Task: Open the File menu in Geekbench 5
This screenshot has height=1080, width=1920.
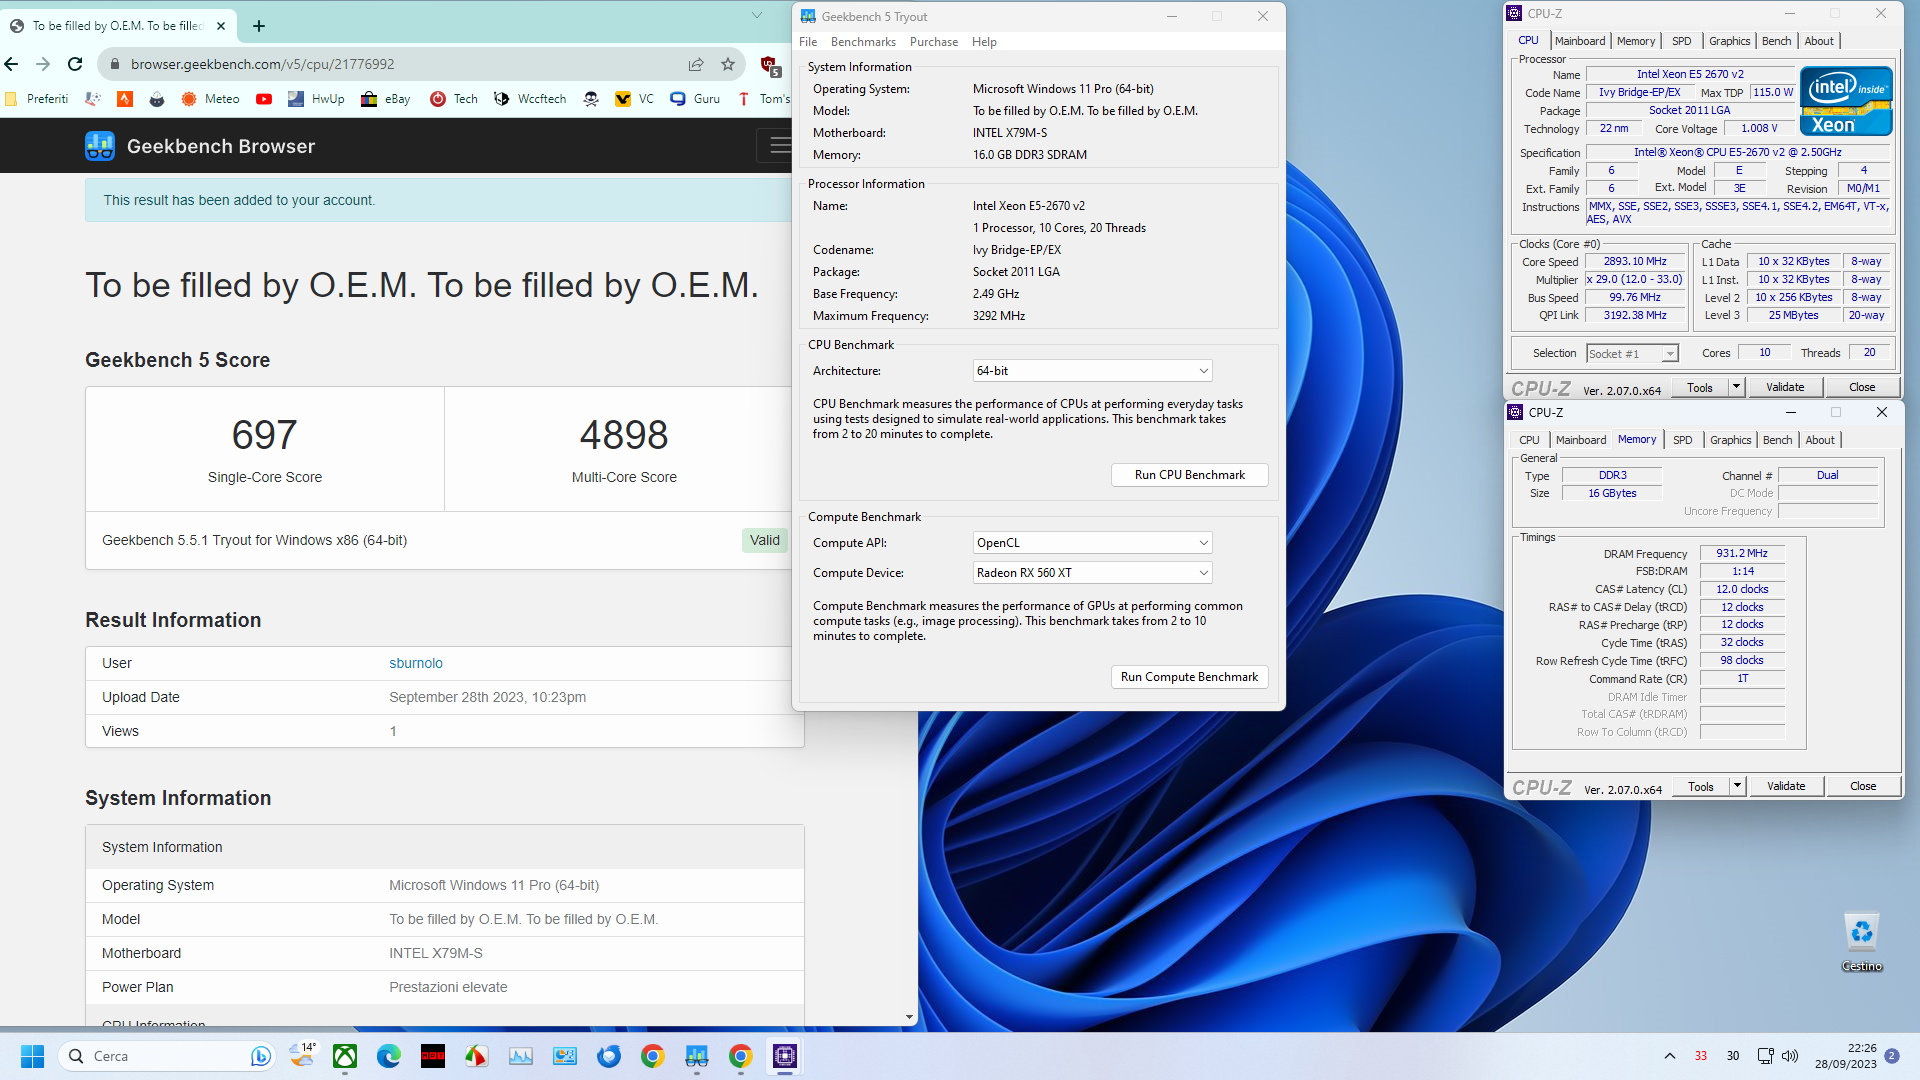Action: pyautogui.click(x=808, y=42)
